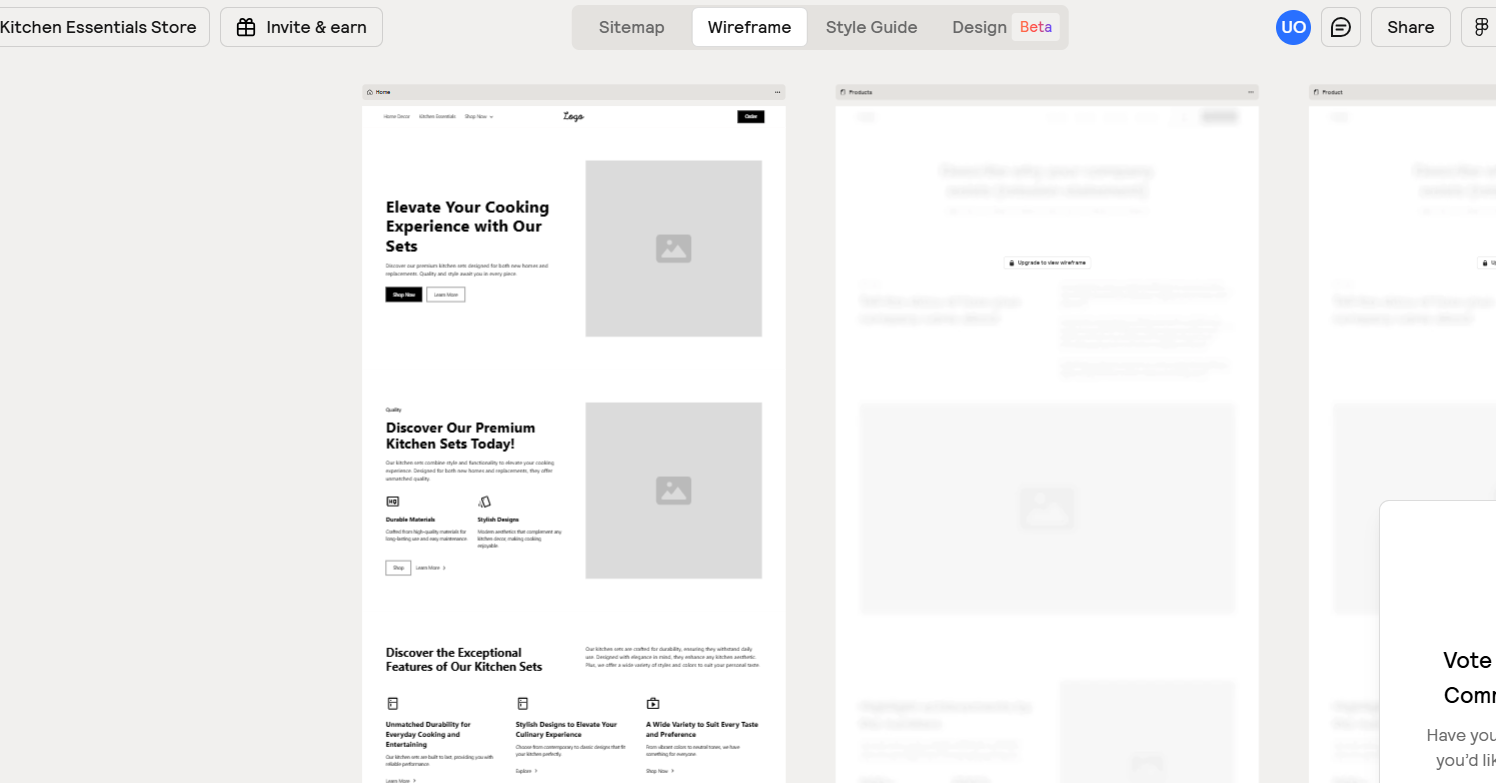Image resolution: width=1496 pixels, height=783 pixels.
Task: Click the gift icon on Invite & earn
Action: (x=246, y=27)
